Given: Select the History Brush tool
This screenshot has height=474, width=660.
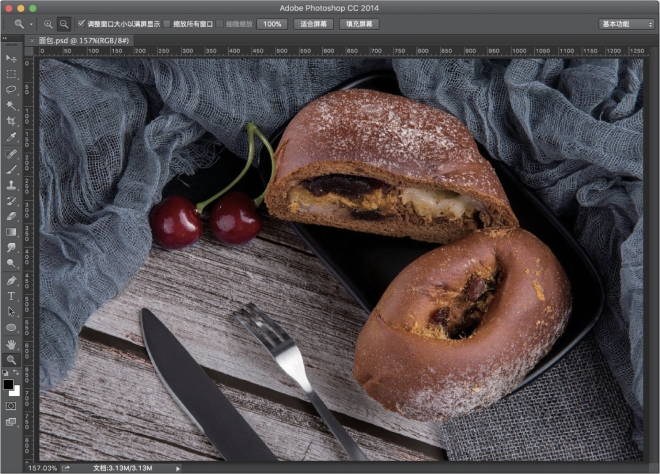Looking at the screenshot, I should point(11,200).
